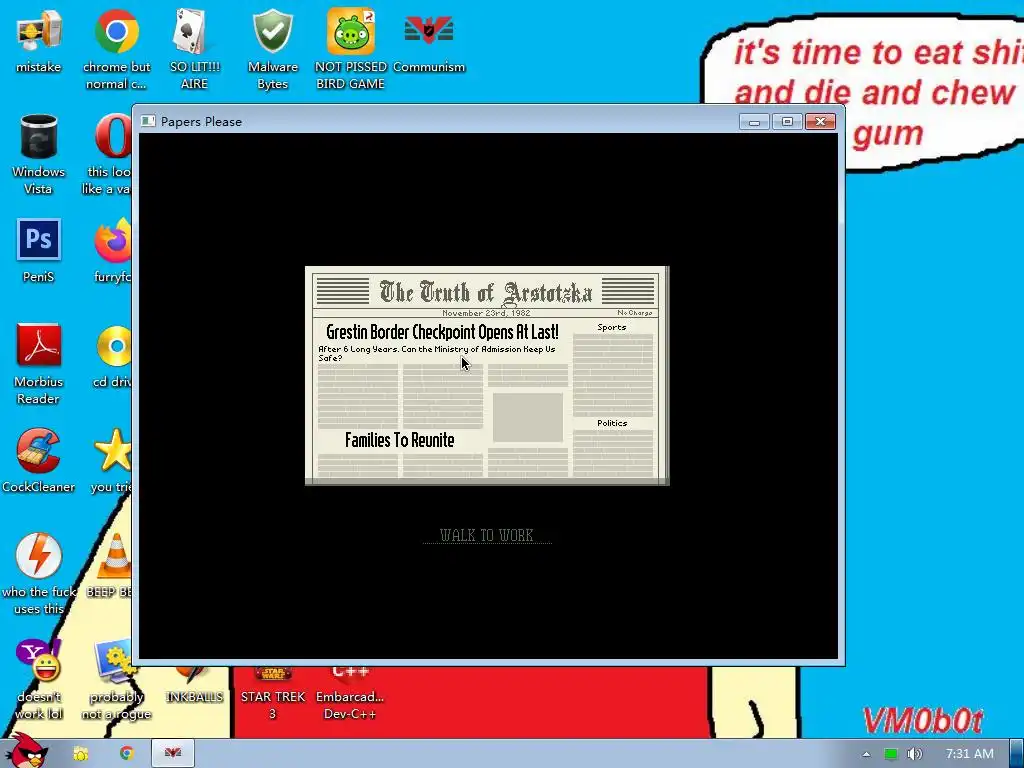The image size is (1024, 768).
Task: Click the green network tray icon
Action: tap(890, 754)
